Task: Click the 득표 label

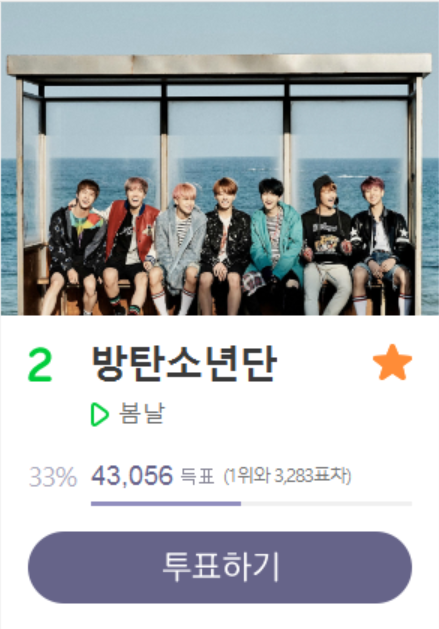Action: tap(197, 477)
